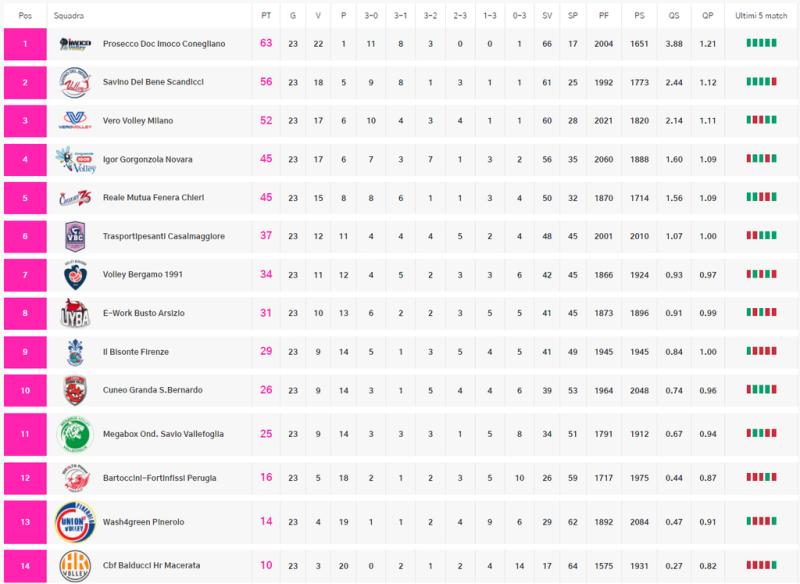
Task: Click the pink position 7 badge
Action: (25, 275)
